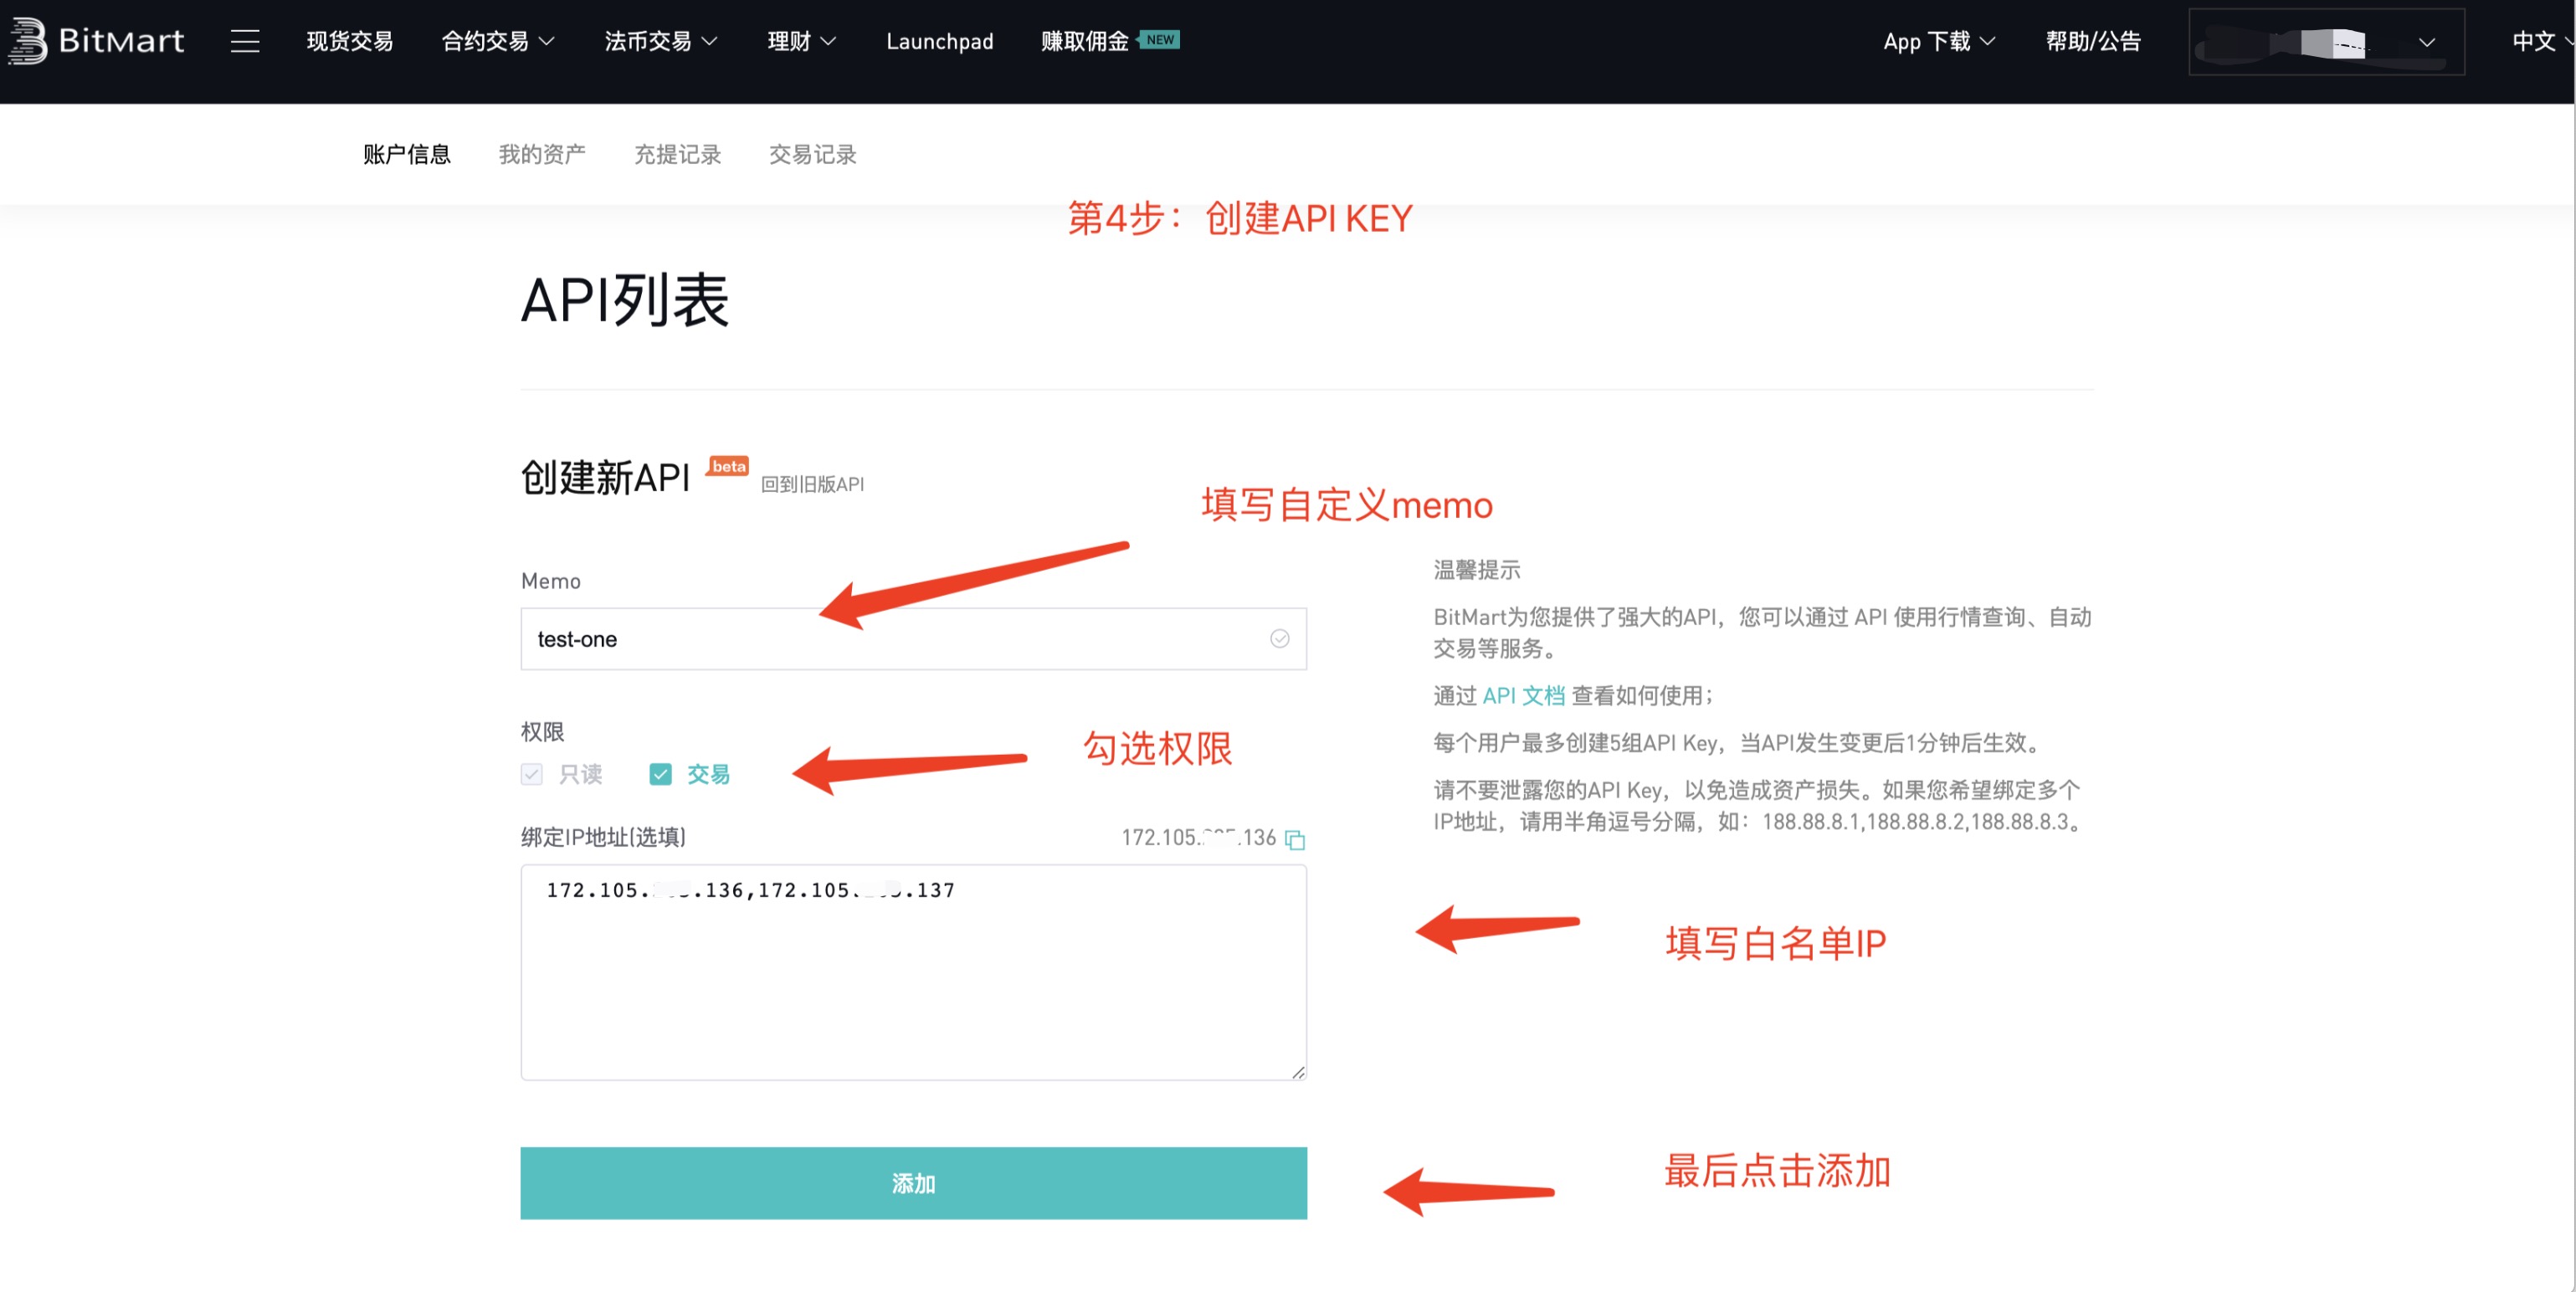
Task: Click the API列表 heading
Action: (625, 299)
